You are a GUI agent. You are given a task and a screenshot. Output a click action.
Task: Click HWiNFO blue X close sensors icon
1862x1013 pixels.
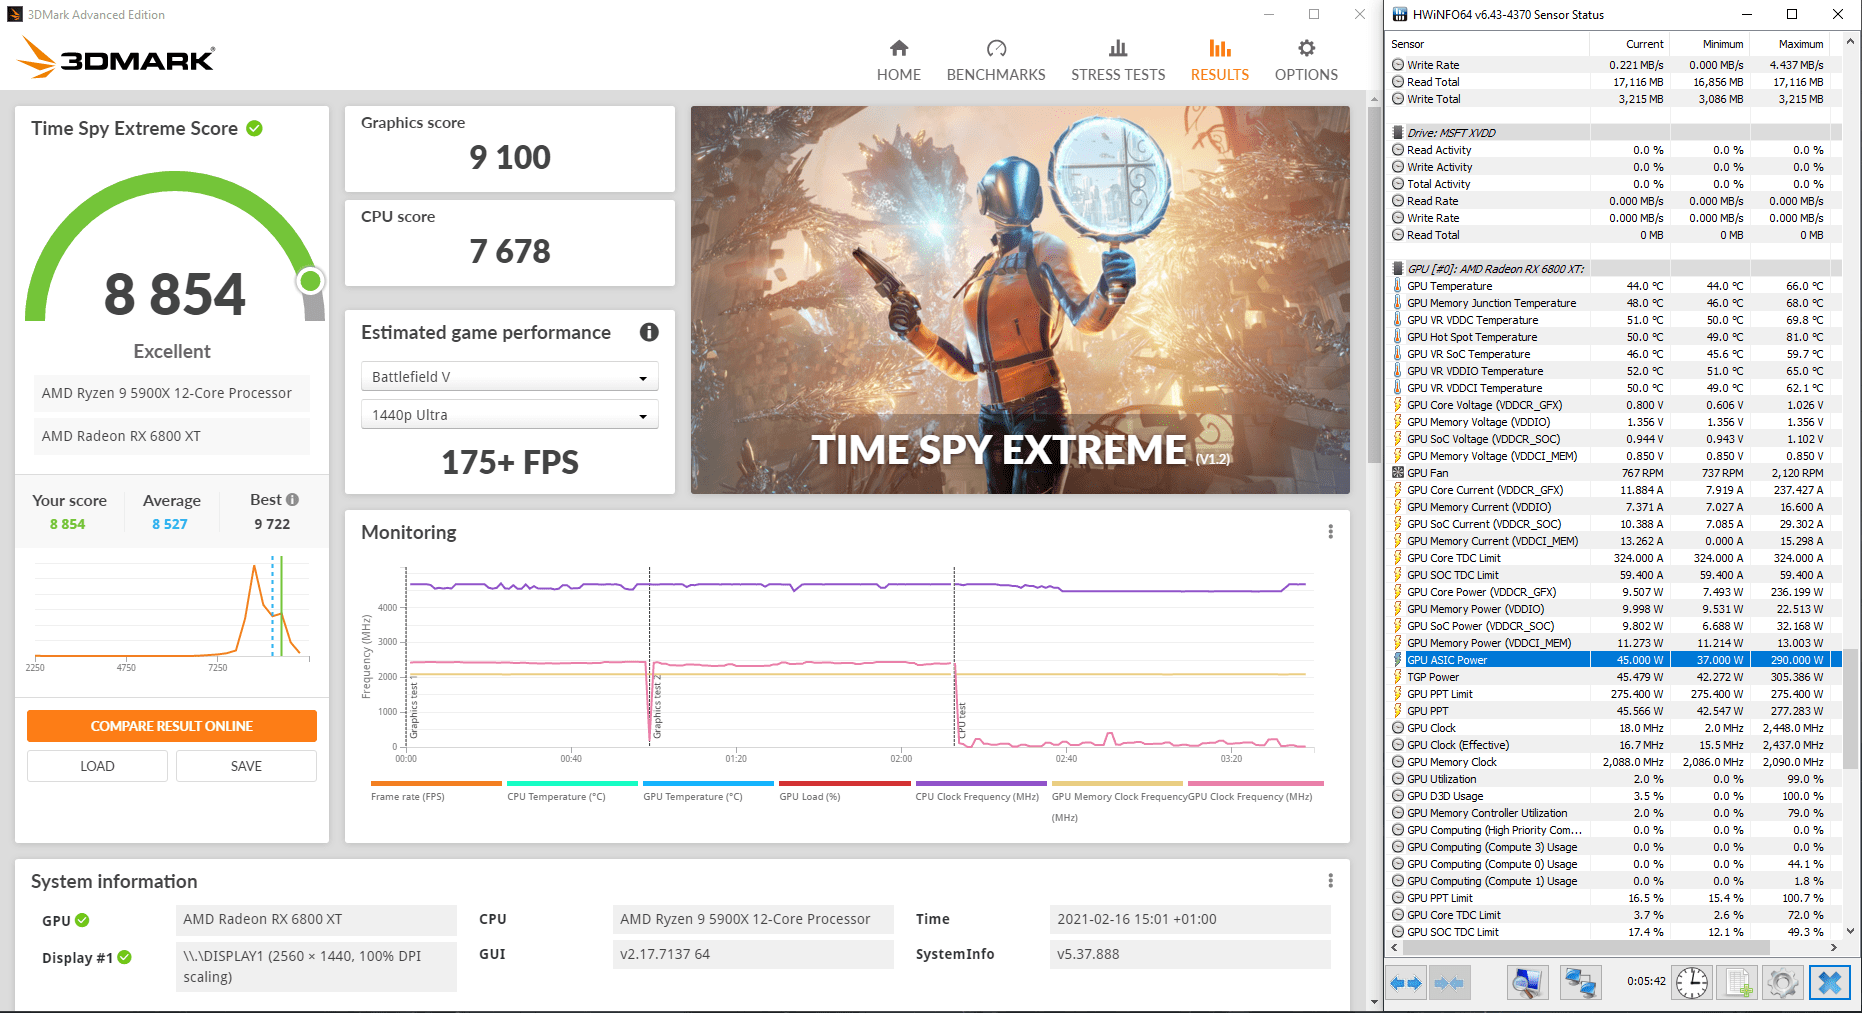click(1830, 983)
